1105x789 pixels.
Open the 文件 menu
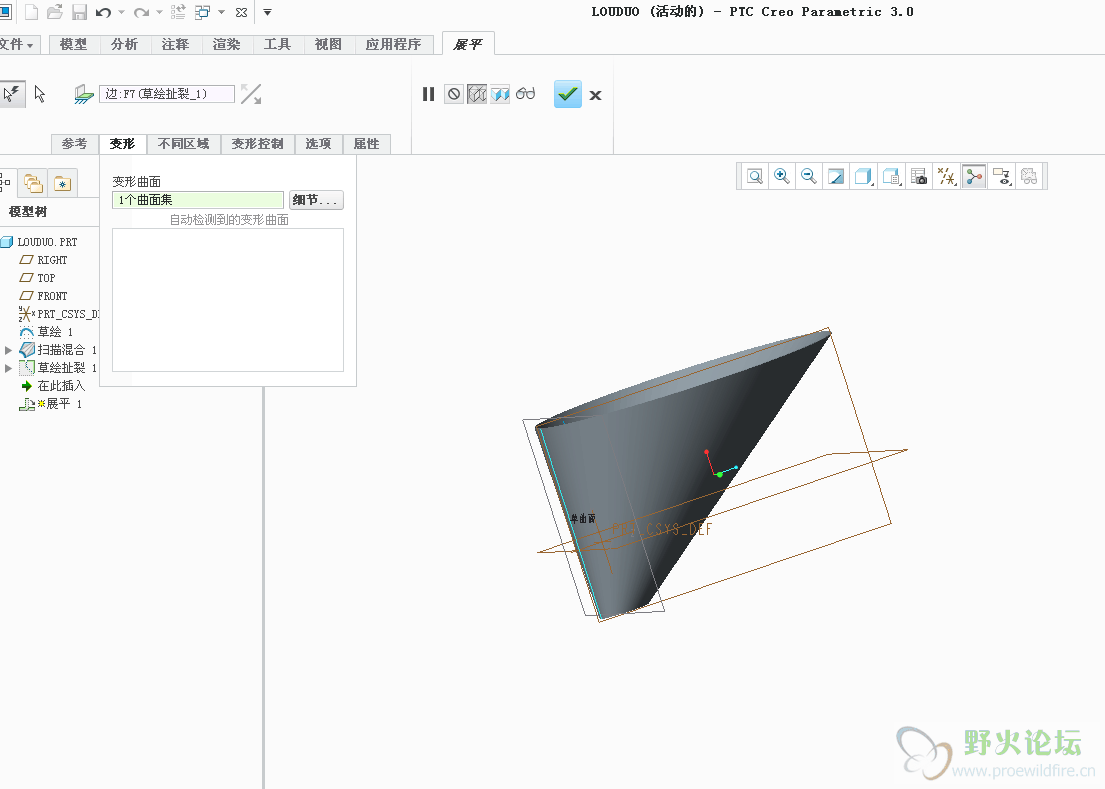click(x=18, y=44)
